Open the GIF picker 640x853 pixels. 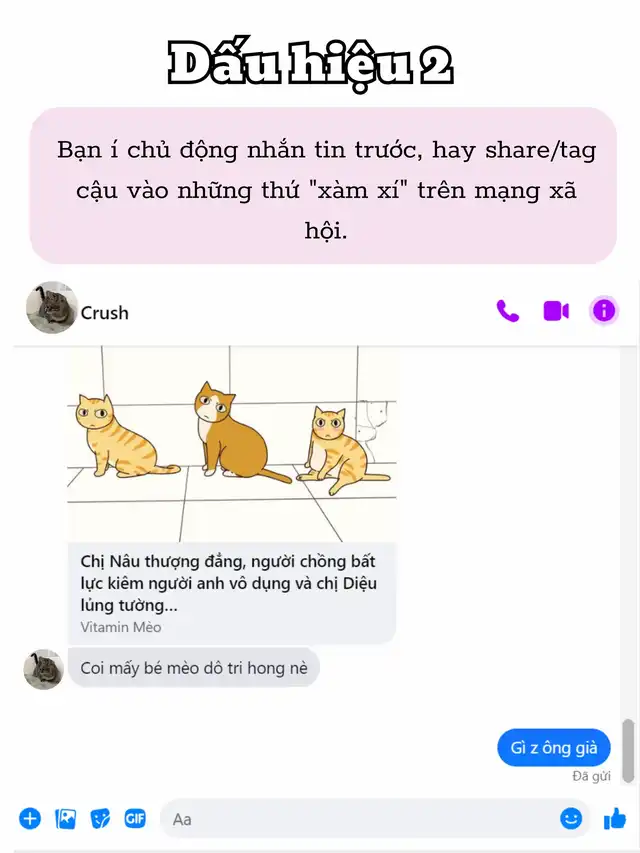tap(135, 819)
